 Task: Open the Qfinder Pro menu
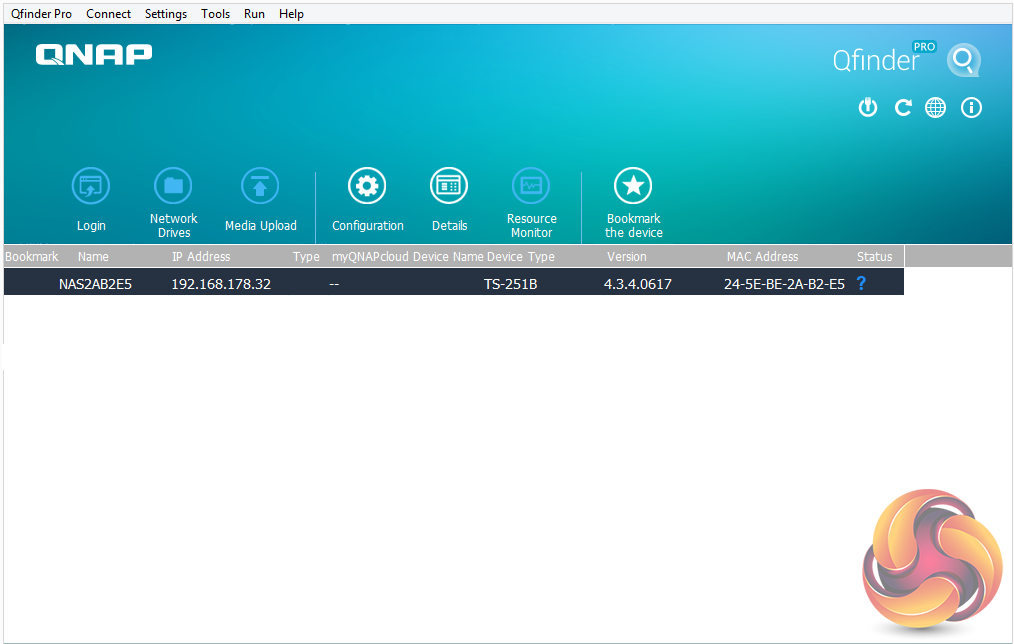coord(41,14)
